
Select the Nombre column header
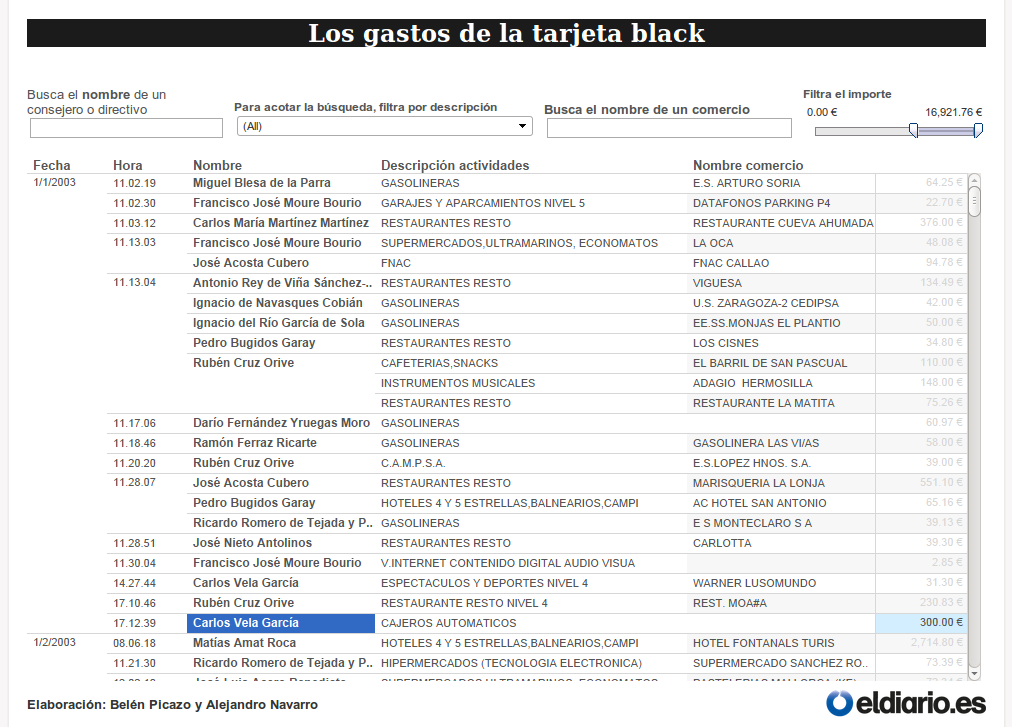pos(218,165)
